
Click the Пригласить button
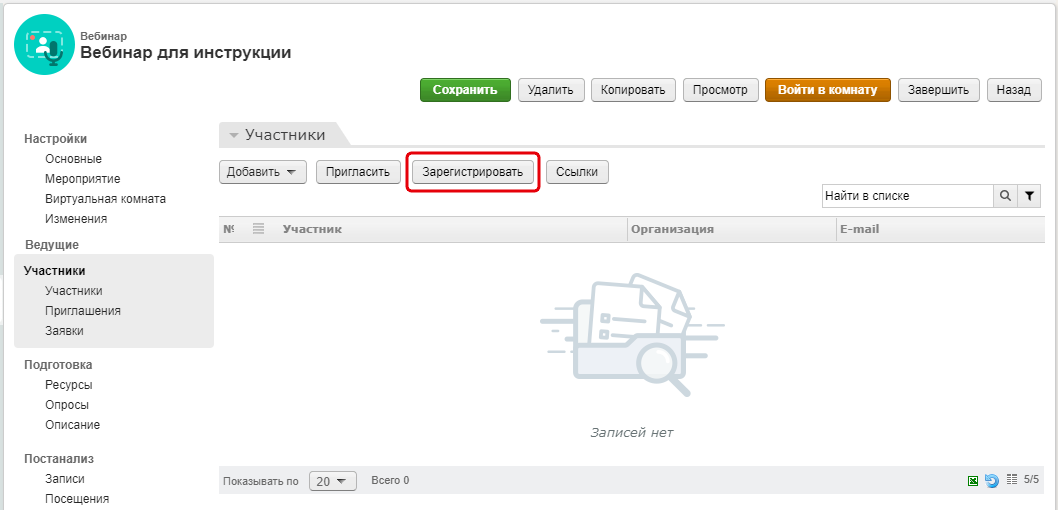[x=358, y=171]
